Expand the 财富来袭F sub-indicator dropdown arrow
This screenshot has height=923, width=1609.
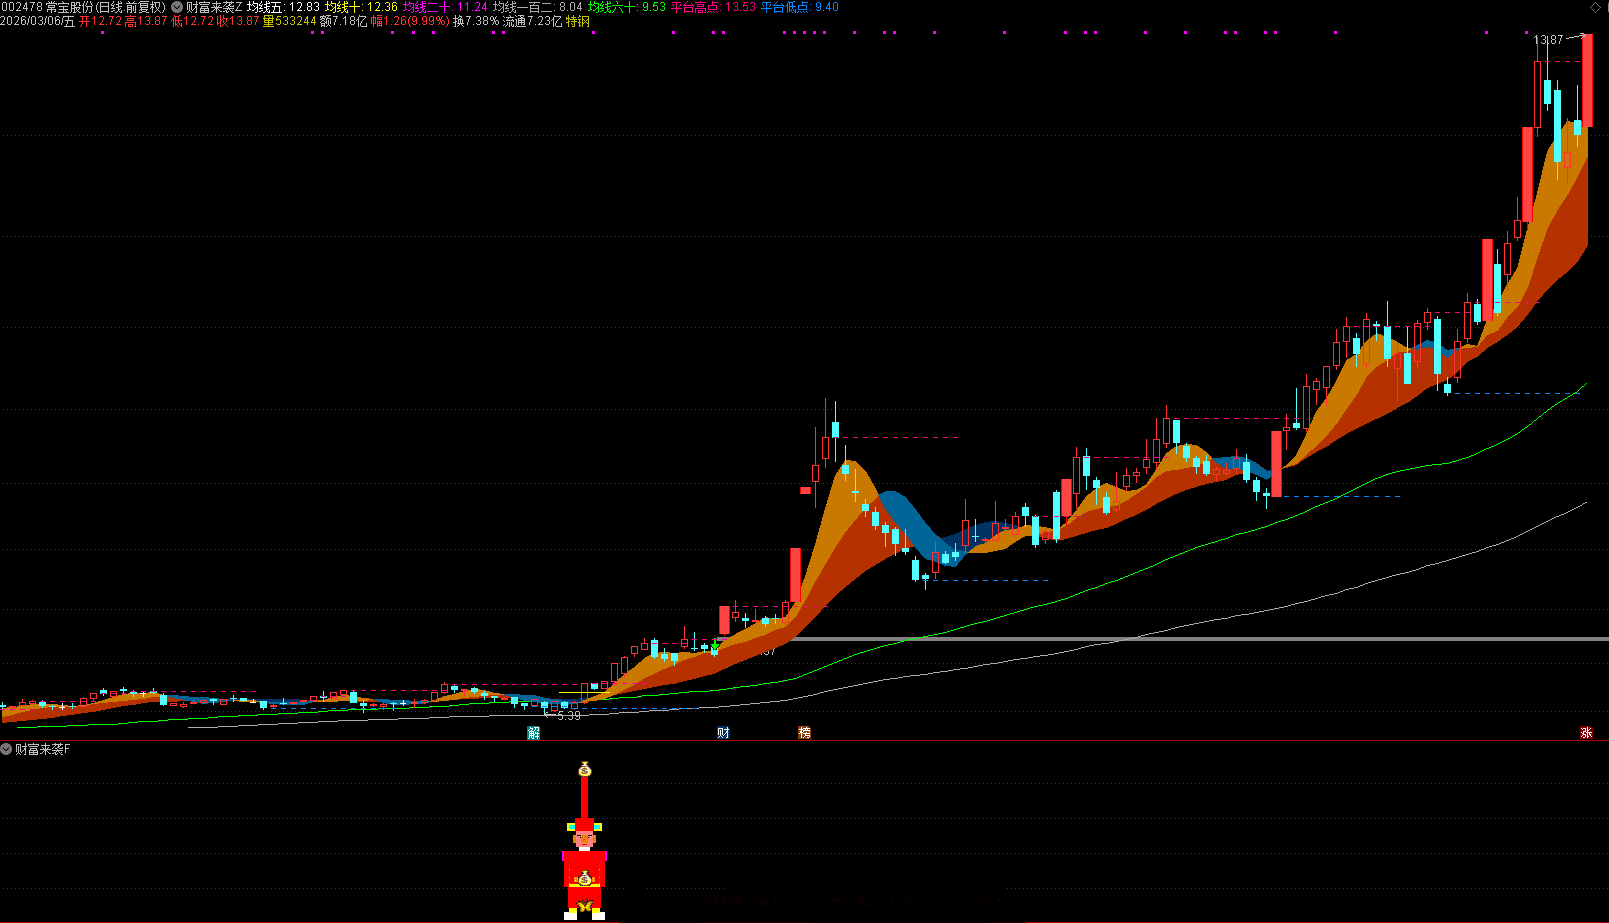[6, 749]
